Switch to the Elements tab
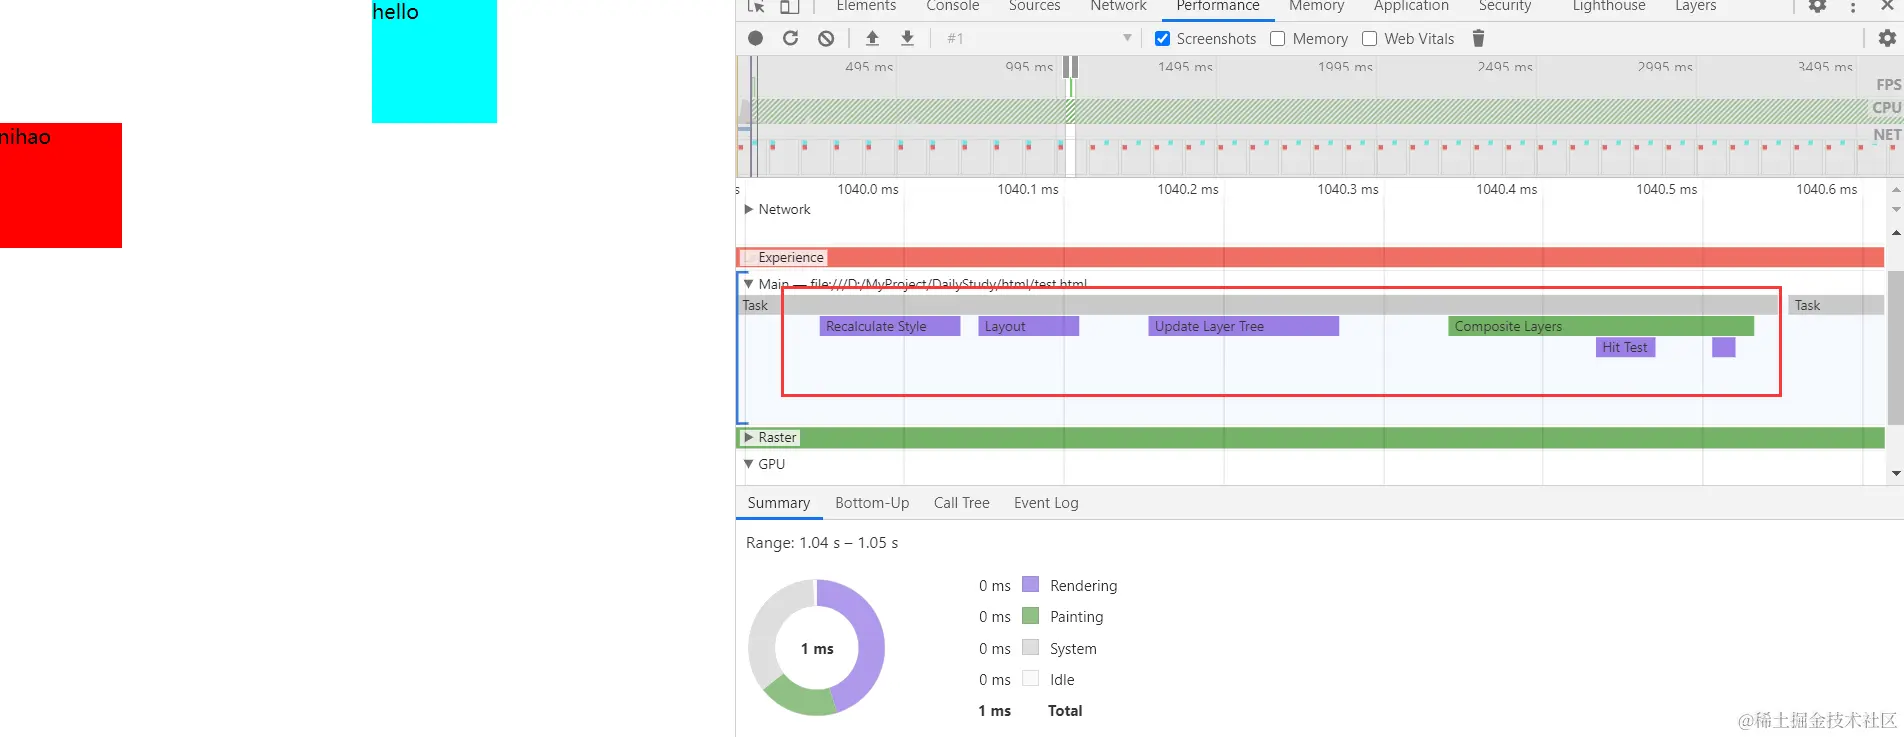This screenshot has height=737, width=1904. pyautogui.click(x=866, y=6)
